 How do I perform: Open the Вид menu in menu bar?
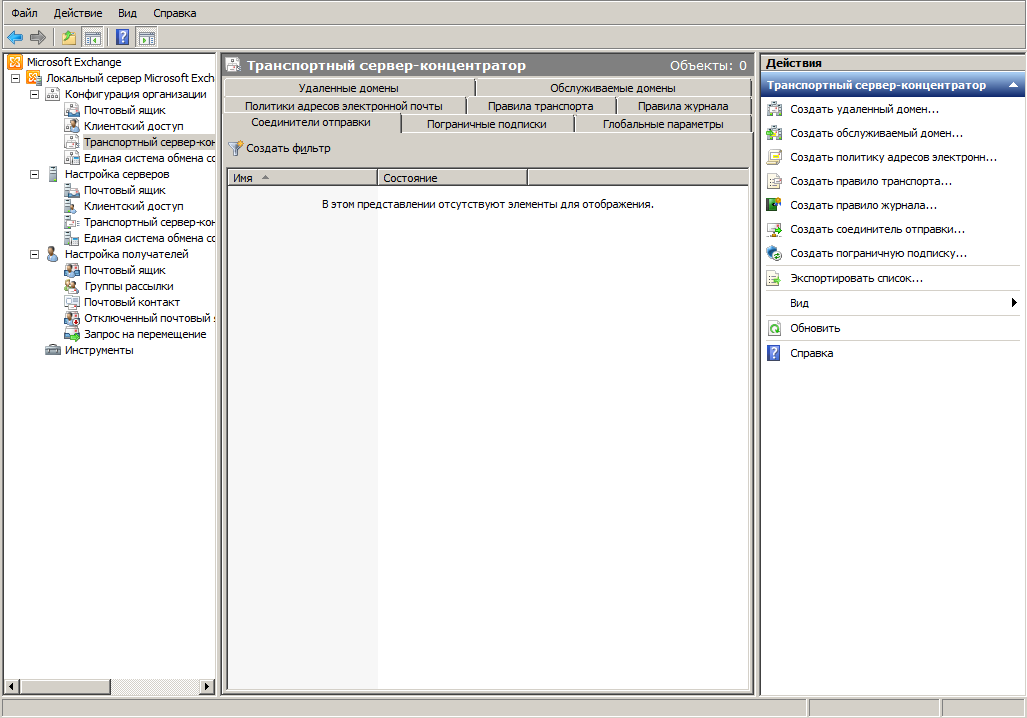[128, 13]
